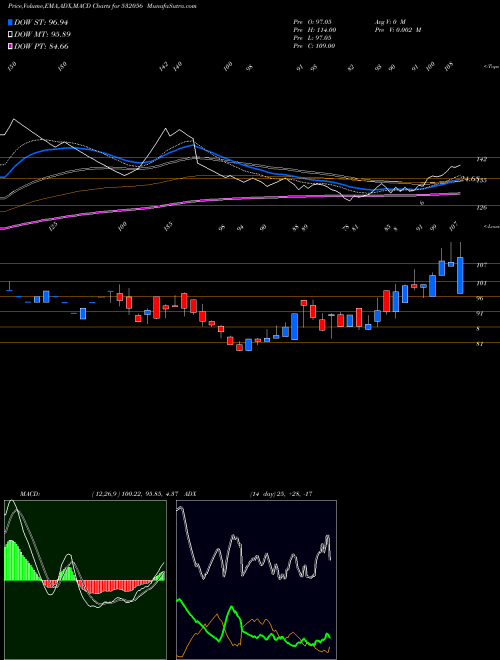Click the 101 candlestick axis label
Viewport: 500px width, 660px height.
[x=482, y=283]
